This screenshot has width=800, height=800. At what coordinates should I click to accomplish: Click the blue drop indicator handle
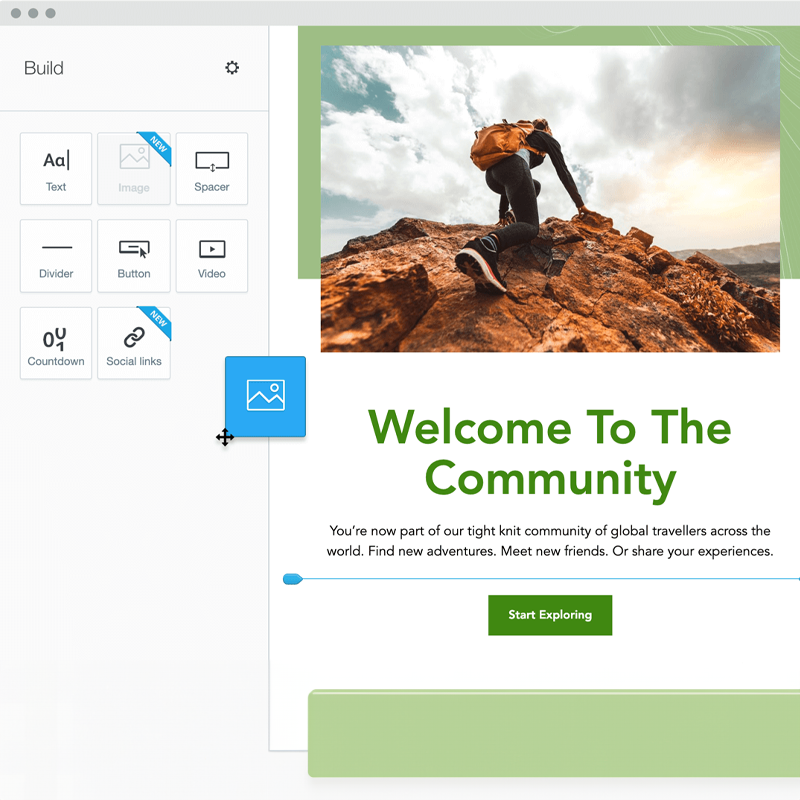point(292,579)
